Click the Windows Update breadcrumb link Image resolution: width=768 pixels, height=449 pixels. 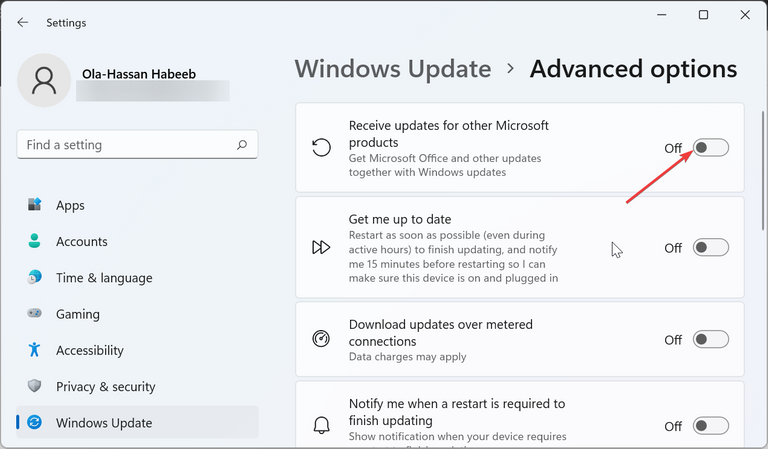point(393,69)
